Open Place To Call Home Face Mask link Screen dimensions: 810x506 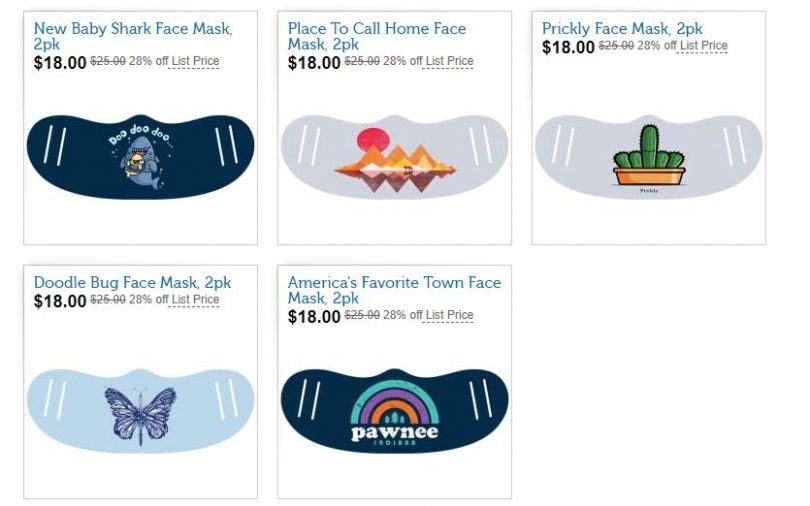[376, 29]
